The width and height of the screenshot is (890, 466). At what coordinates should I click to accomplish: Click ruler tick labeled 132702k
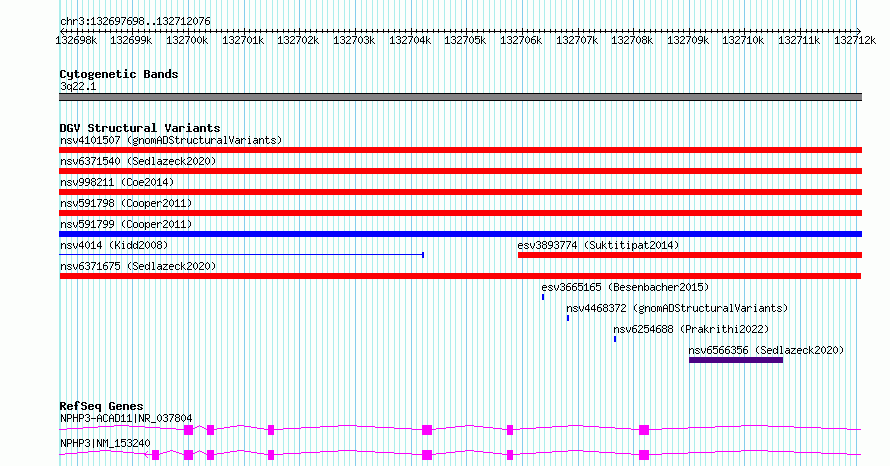pyautogui.click(x=298, y=40)
